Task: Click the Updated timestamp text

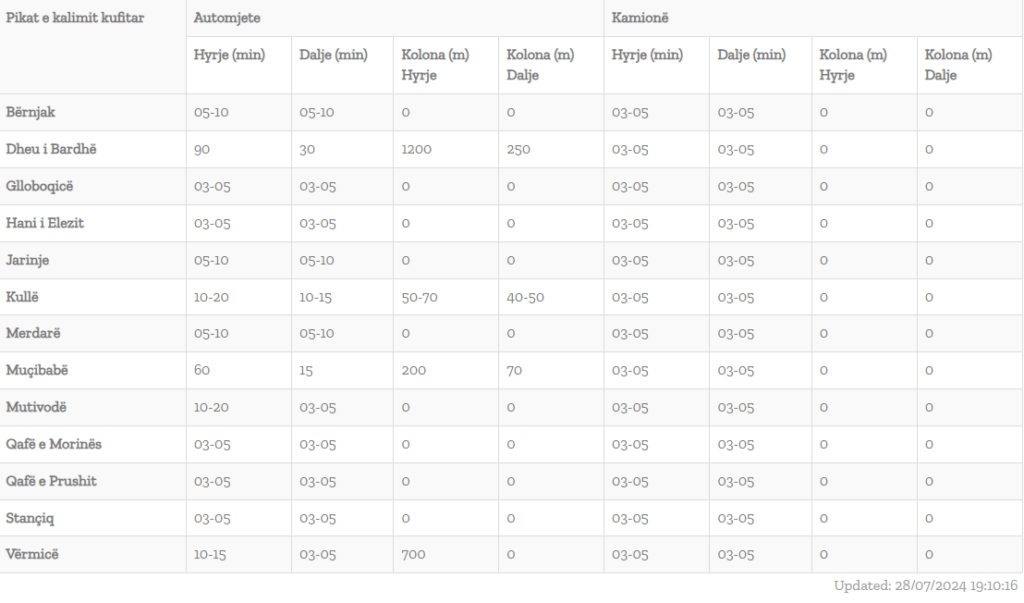Action: [x=925, y=585]
